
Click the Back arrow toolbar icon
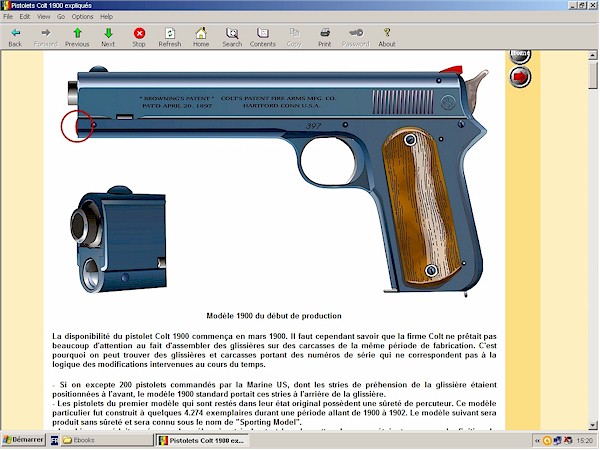pos(15,33)
